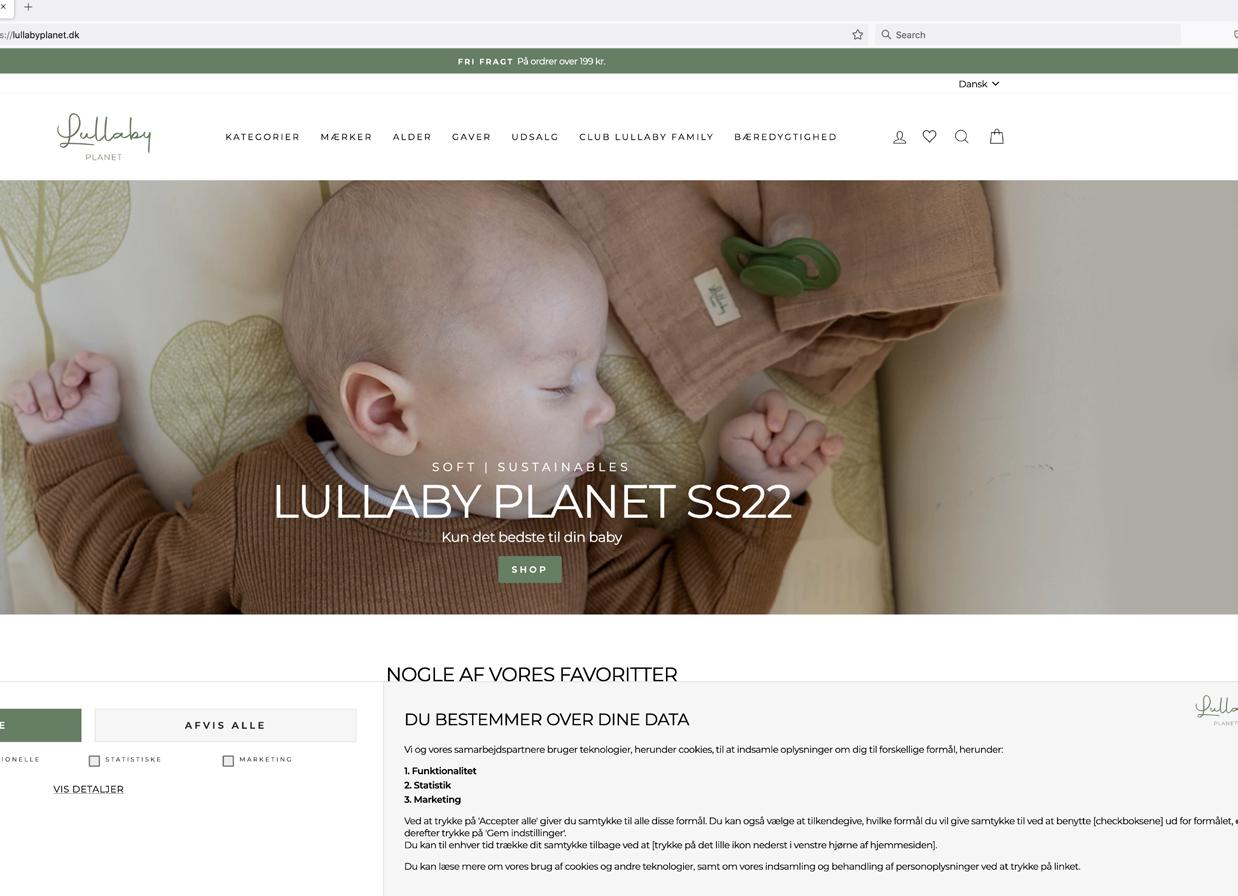1238x896 pixels.
Task: Bookmark page with star icon
Action: (x=857, y=34)
